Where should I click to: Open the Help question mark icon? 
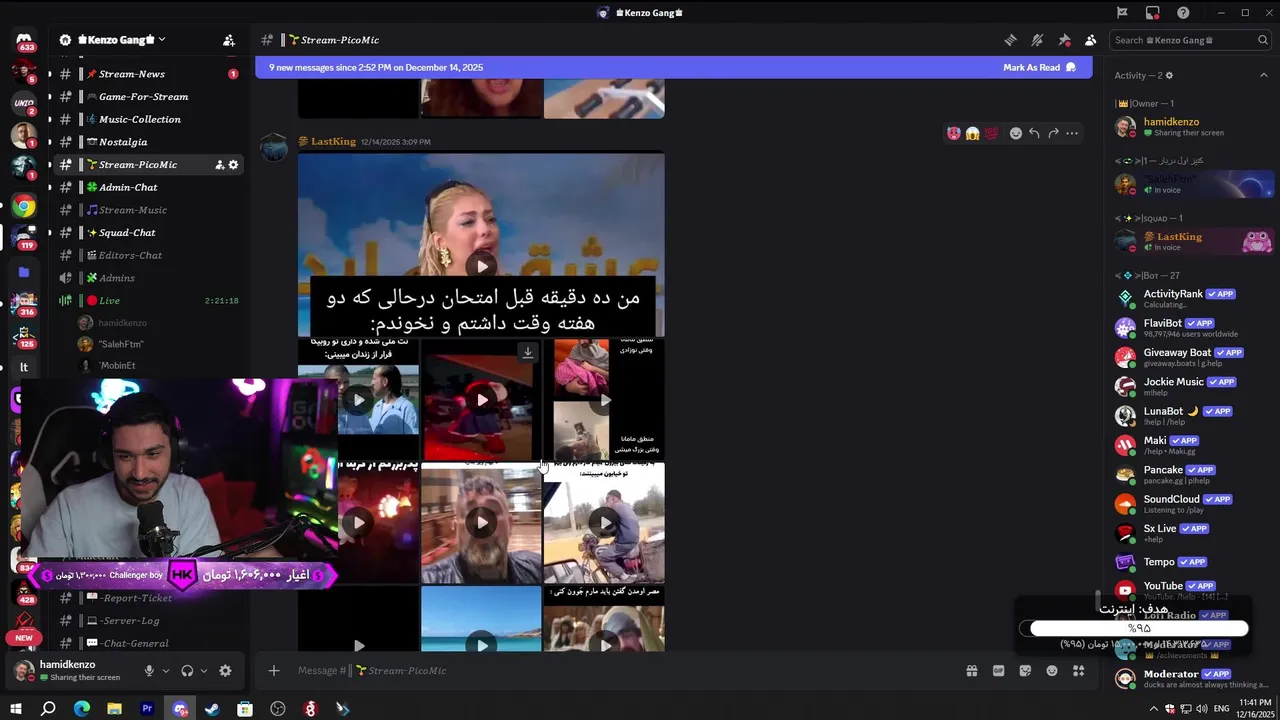pos(1183,13)
